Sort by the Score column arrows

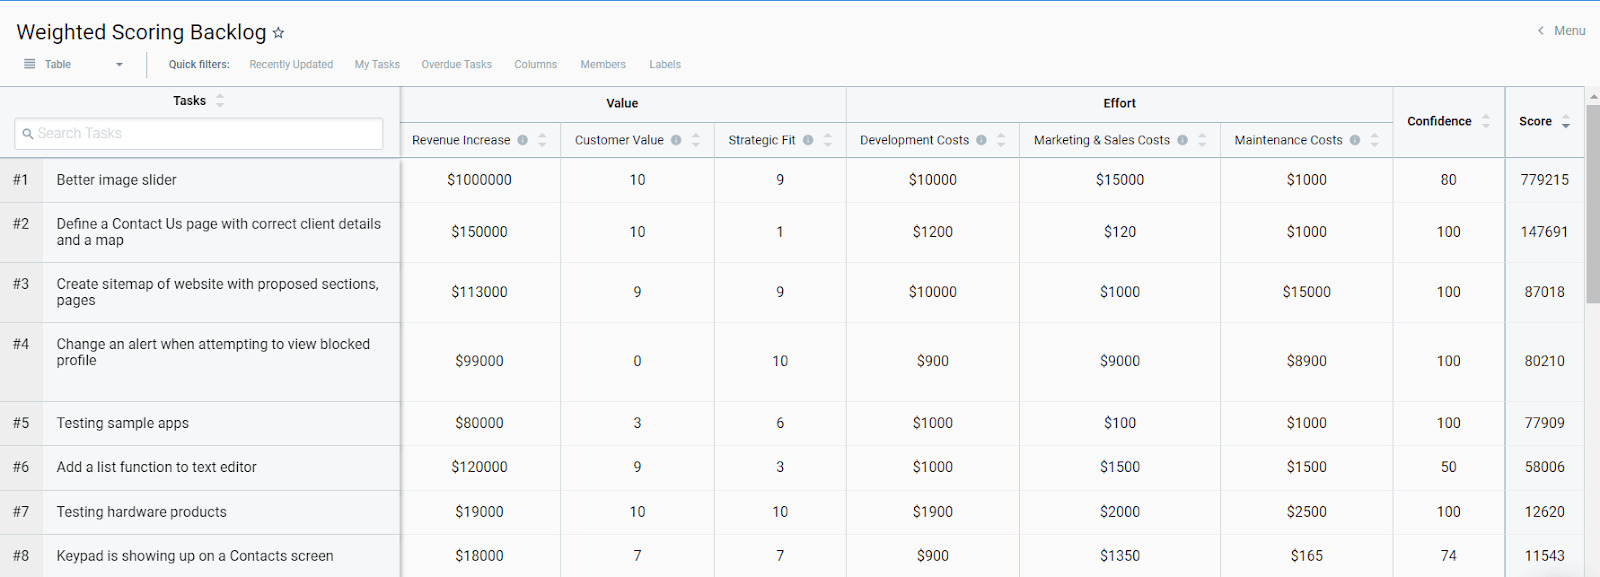coord(1566,121)
